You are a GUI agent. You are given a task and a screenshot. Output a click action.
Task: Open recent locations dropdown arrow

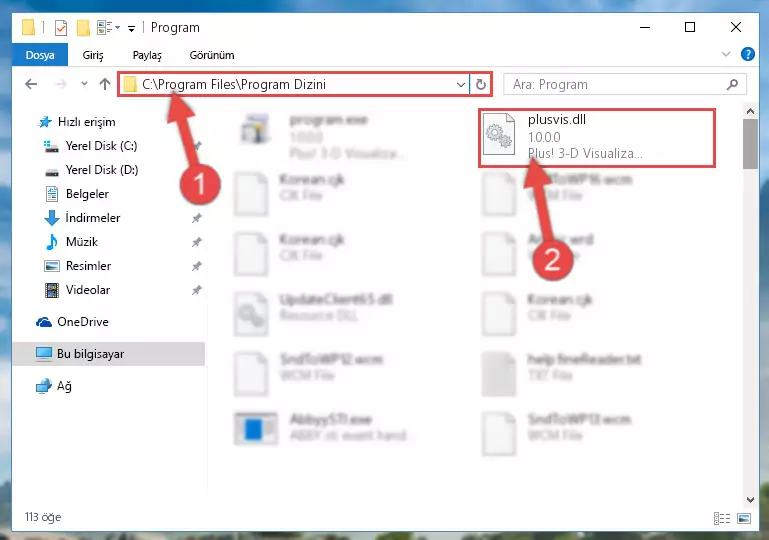tap(84, 84)
